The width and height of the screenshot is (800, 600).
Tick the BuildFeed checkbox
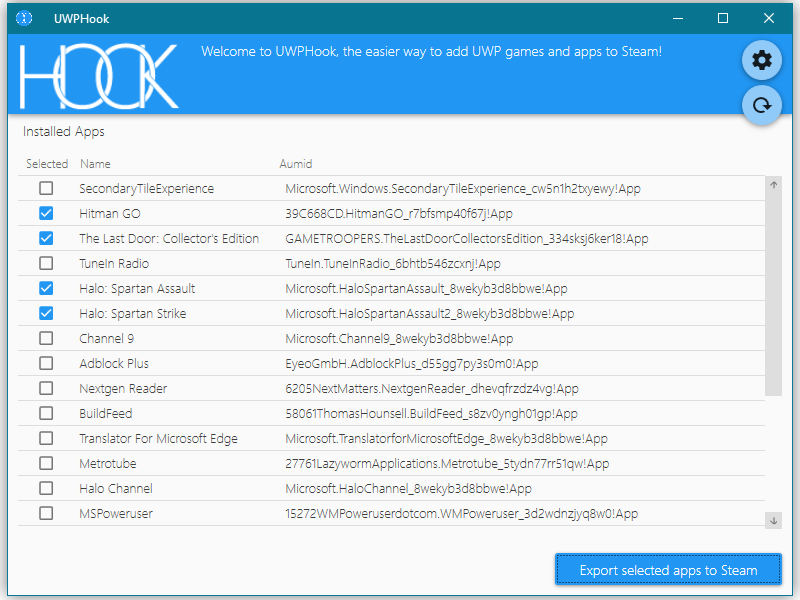click(46, 413)
